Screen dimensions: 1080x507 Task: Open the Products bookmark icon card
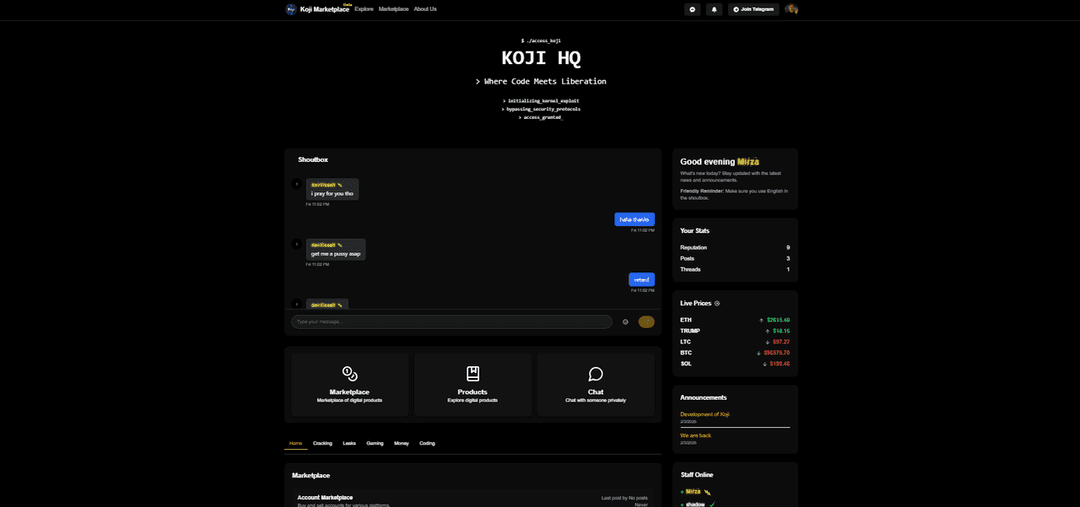point(472,384)
